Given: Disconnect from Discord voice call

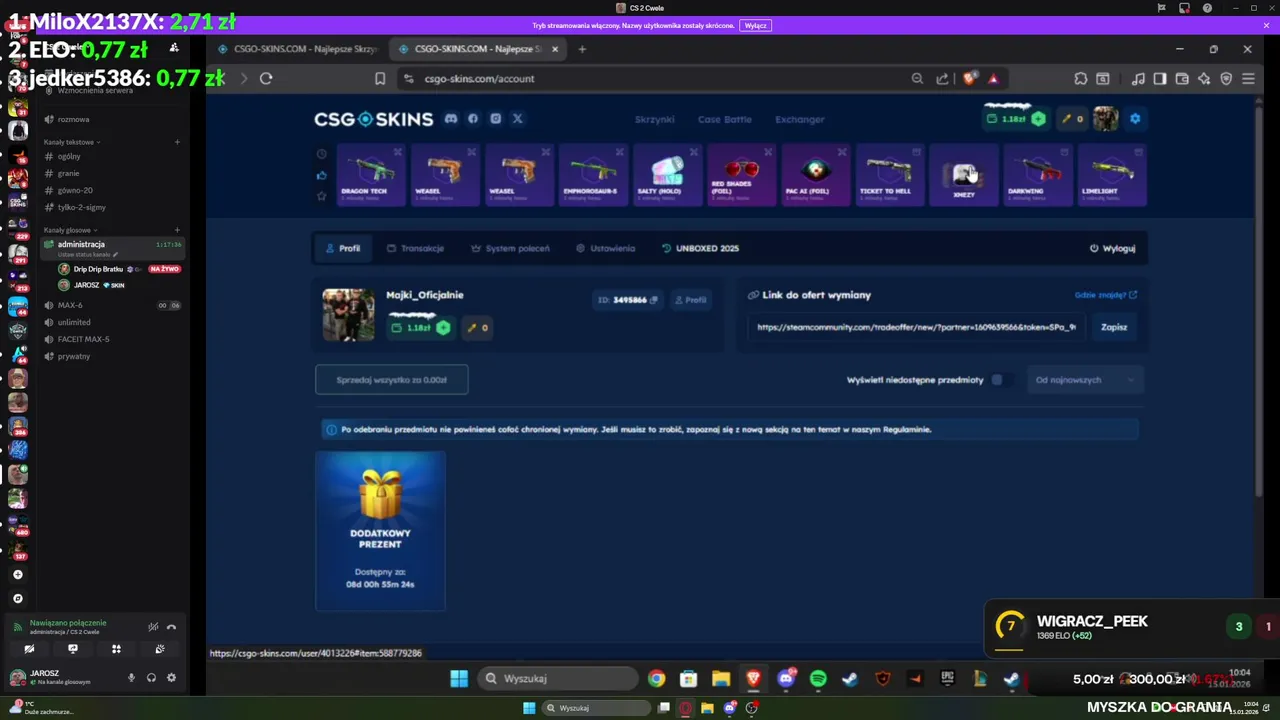Looking at the screenshot, I should point(172,627).
